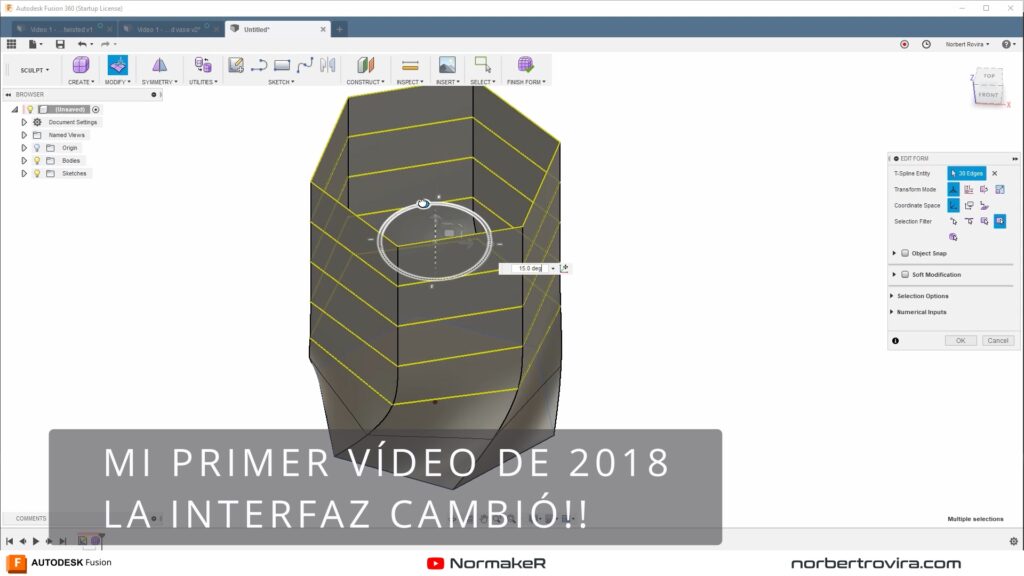Expand the Sketches folder in browser
Viewport: 1024px width, 576px height.
point(24,173)
